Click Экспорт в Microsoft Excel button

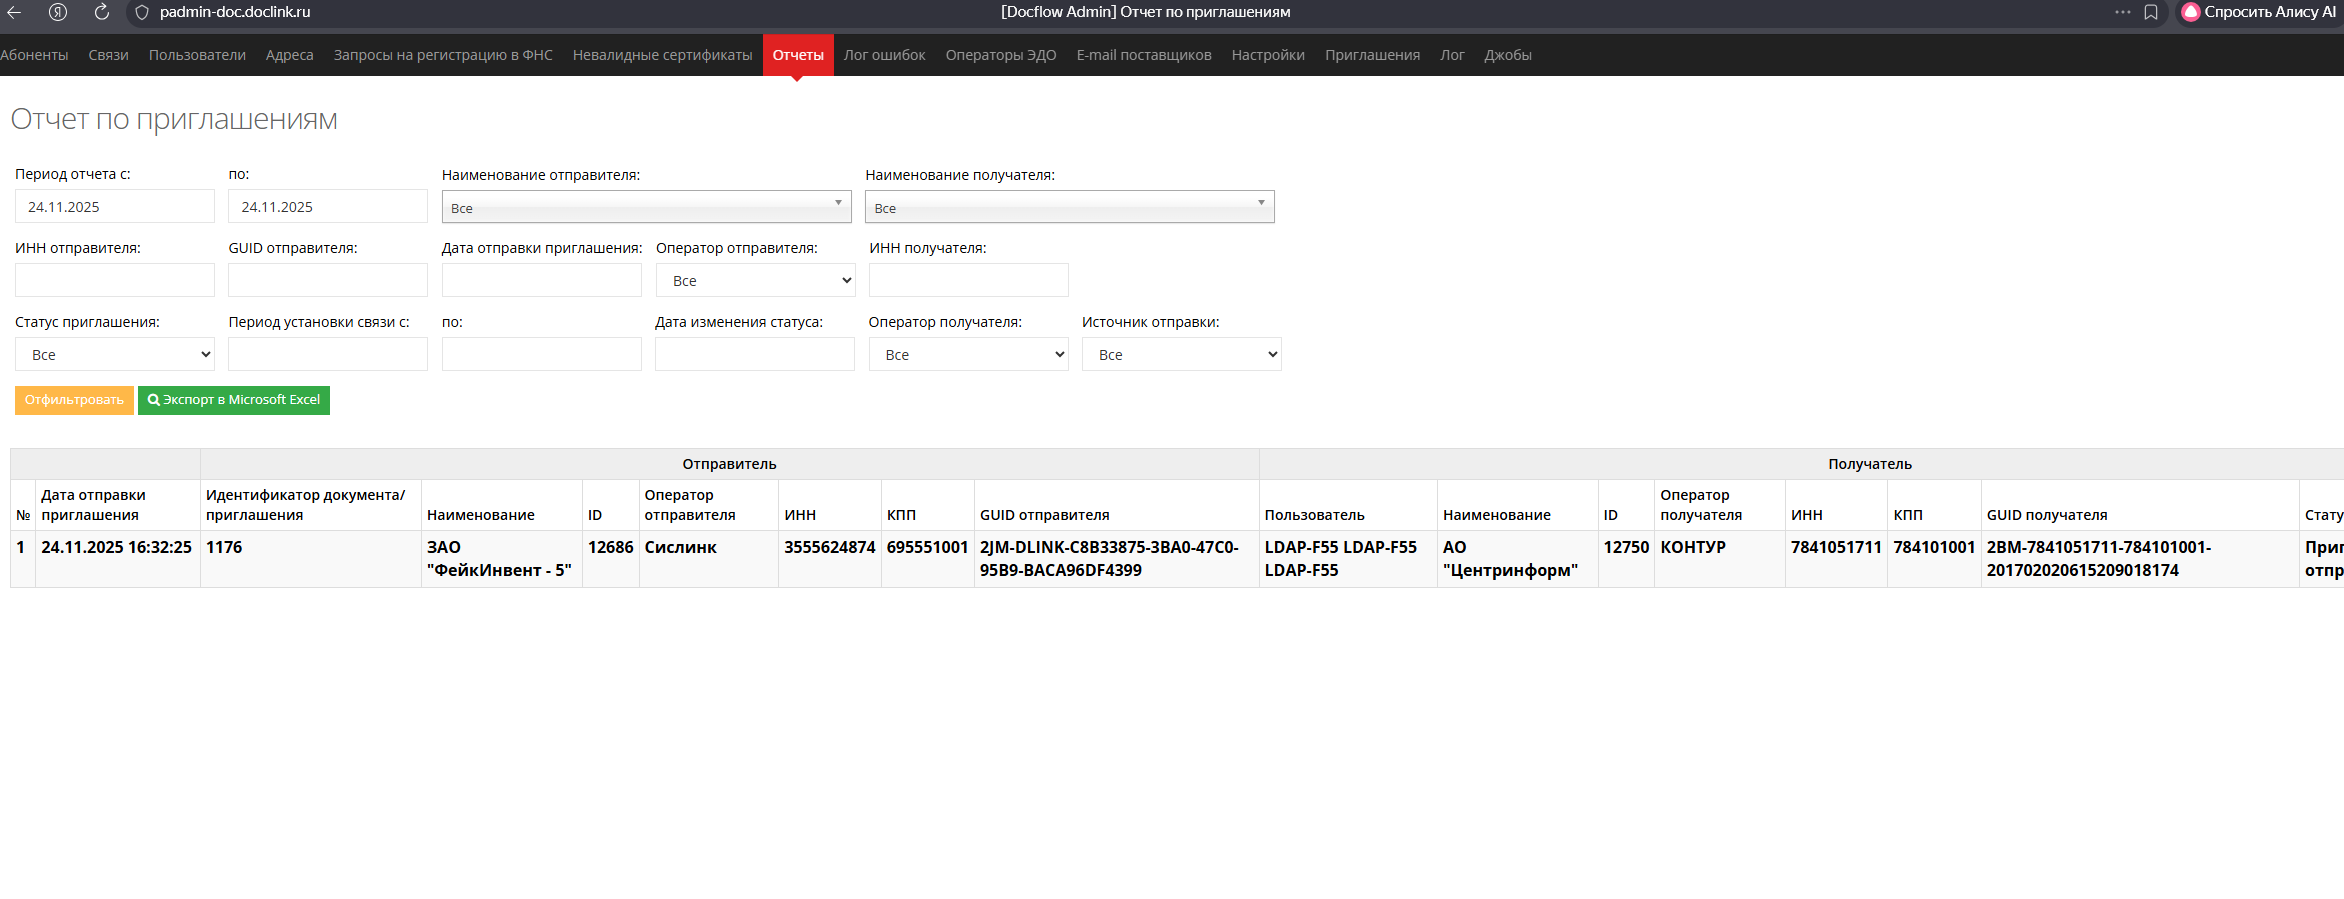tap(234, 400)
